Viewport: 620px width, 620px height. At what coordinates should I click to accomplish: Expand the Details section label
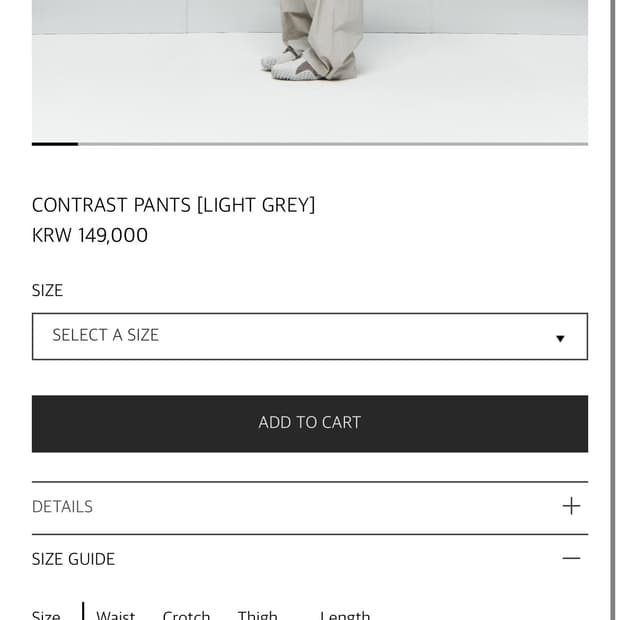pyautogui.click(x=62, y=507)
